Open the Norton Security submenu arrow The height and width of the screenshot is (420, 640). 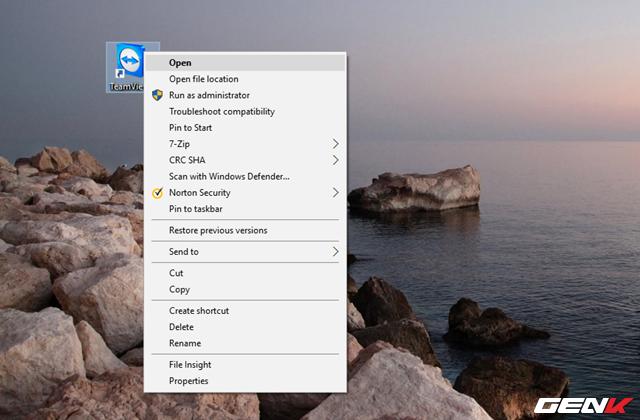[x=336, y=192]
